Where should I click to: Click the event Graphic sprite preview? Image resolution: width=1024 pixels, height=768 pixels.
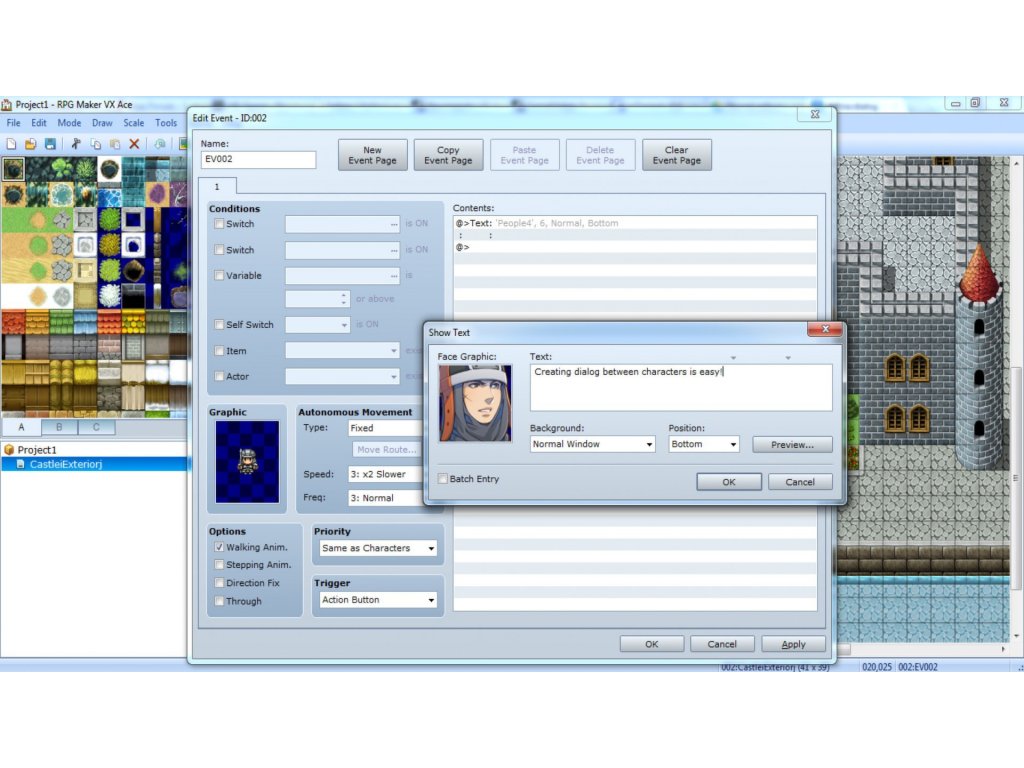(247, 461)
